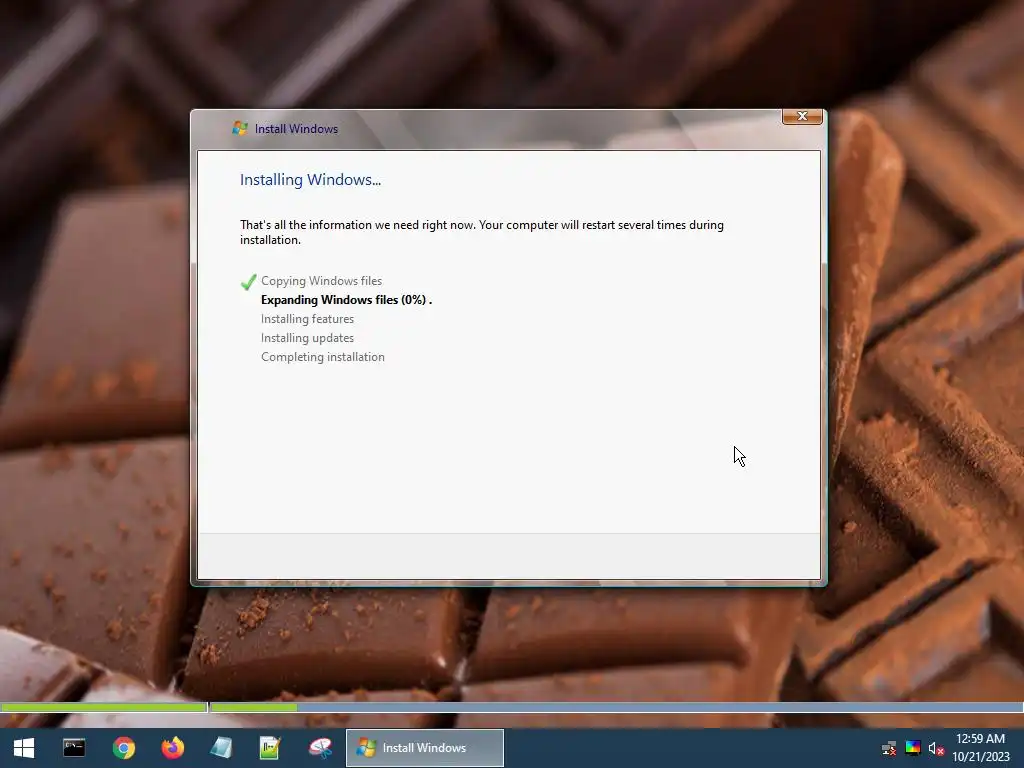Open the Windows Start menu
Viewport: 1024px width, 768px height.
(x=24, y=748)
